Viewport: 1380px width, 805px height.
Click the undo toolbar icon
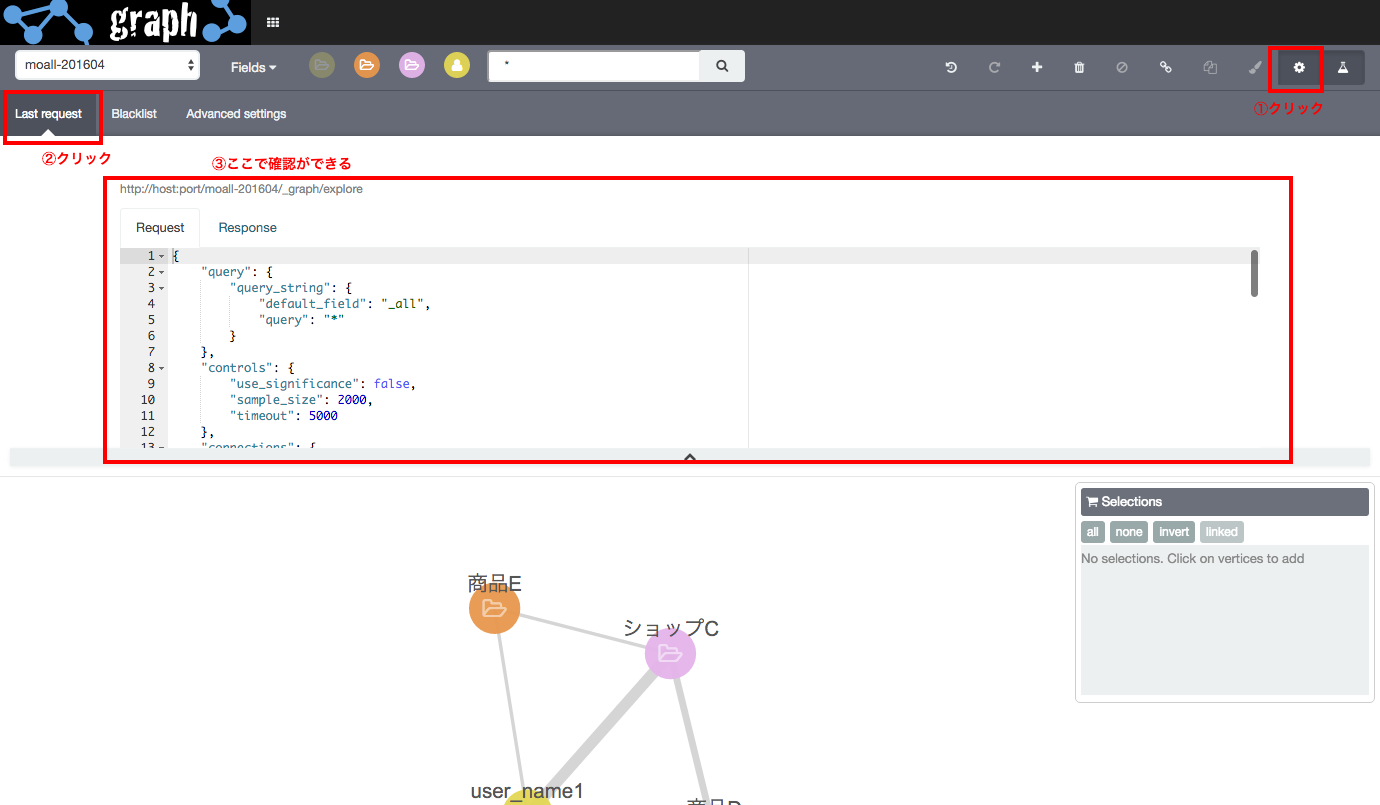(x=950, y=67)
